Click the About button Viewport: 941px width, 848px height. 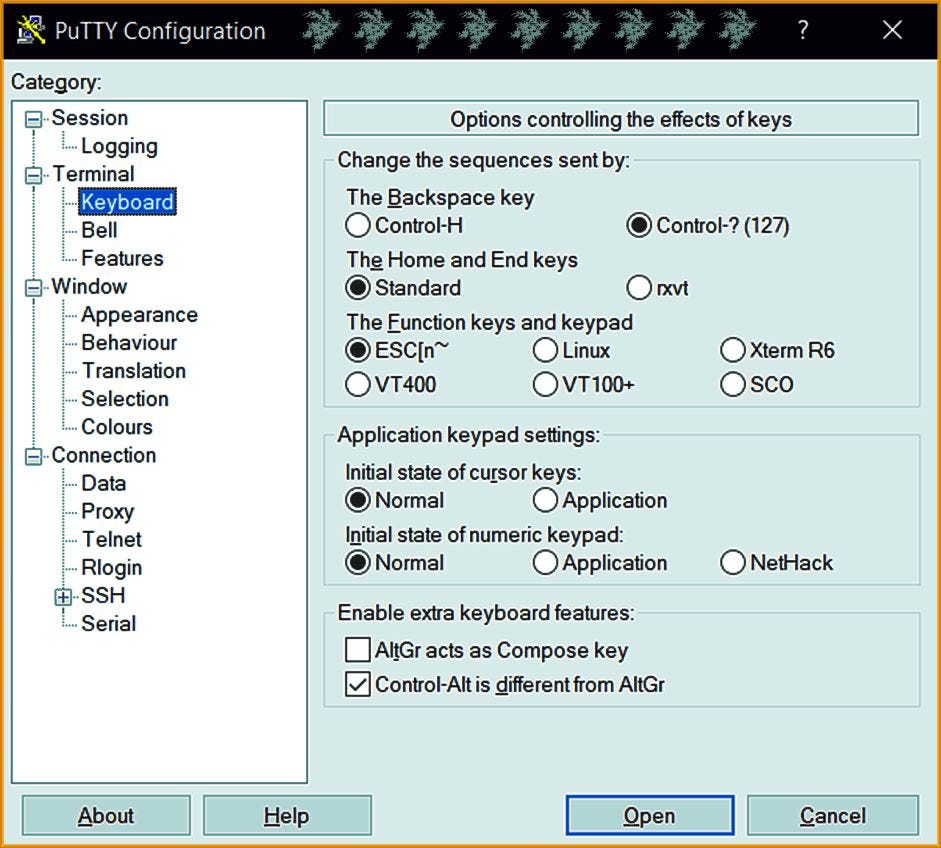click(x=105, y=814)
